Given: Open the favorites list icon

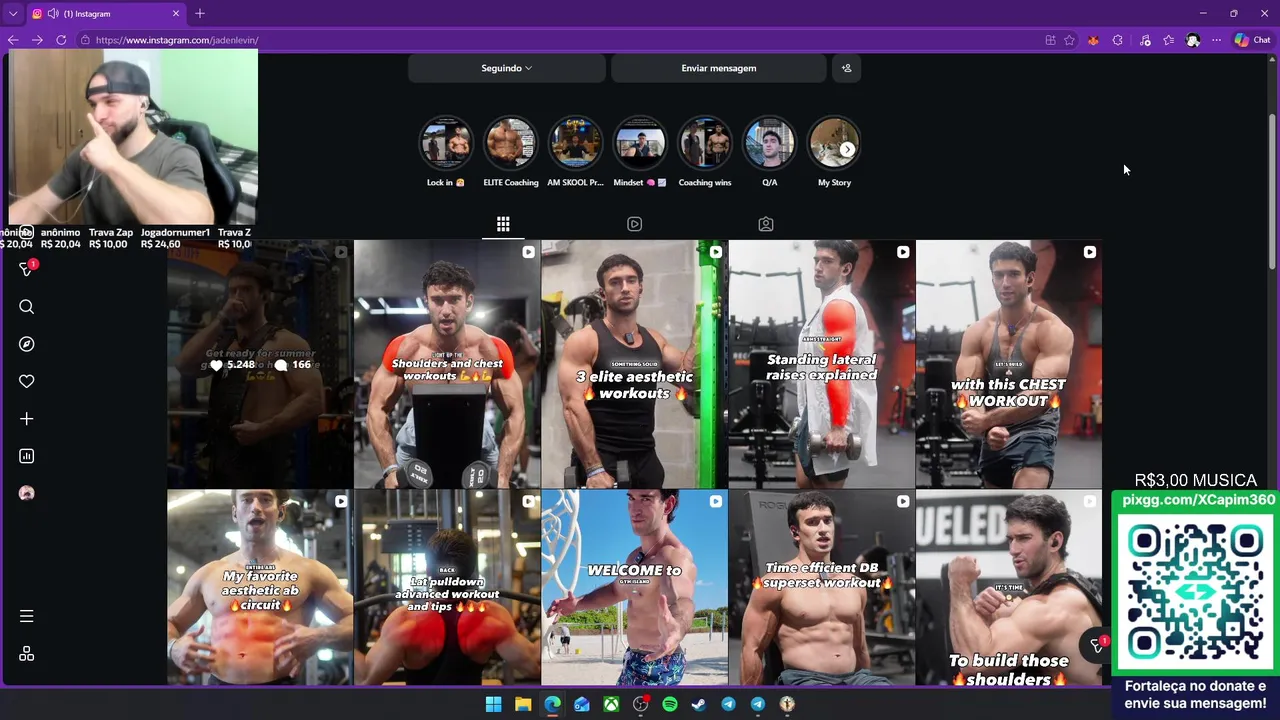Looking at the screenshot, I should pyautogui.click(x=1168, y=40).
